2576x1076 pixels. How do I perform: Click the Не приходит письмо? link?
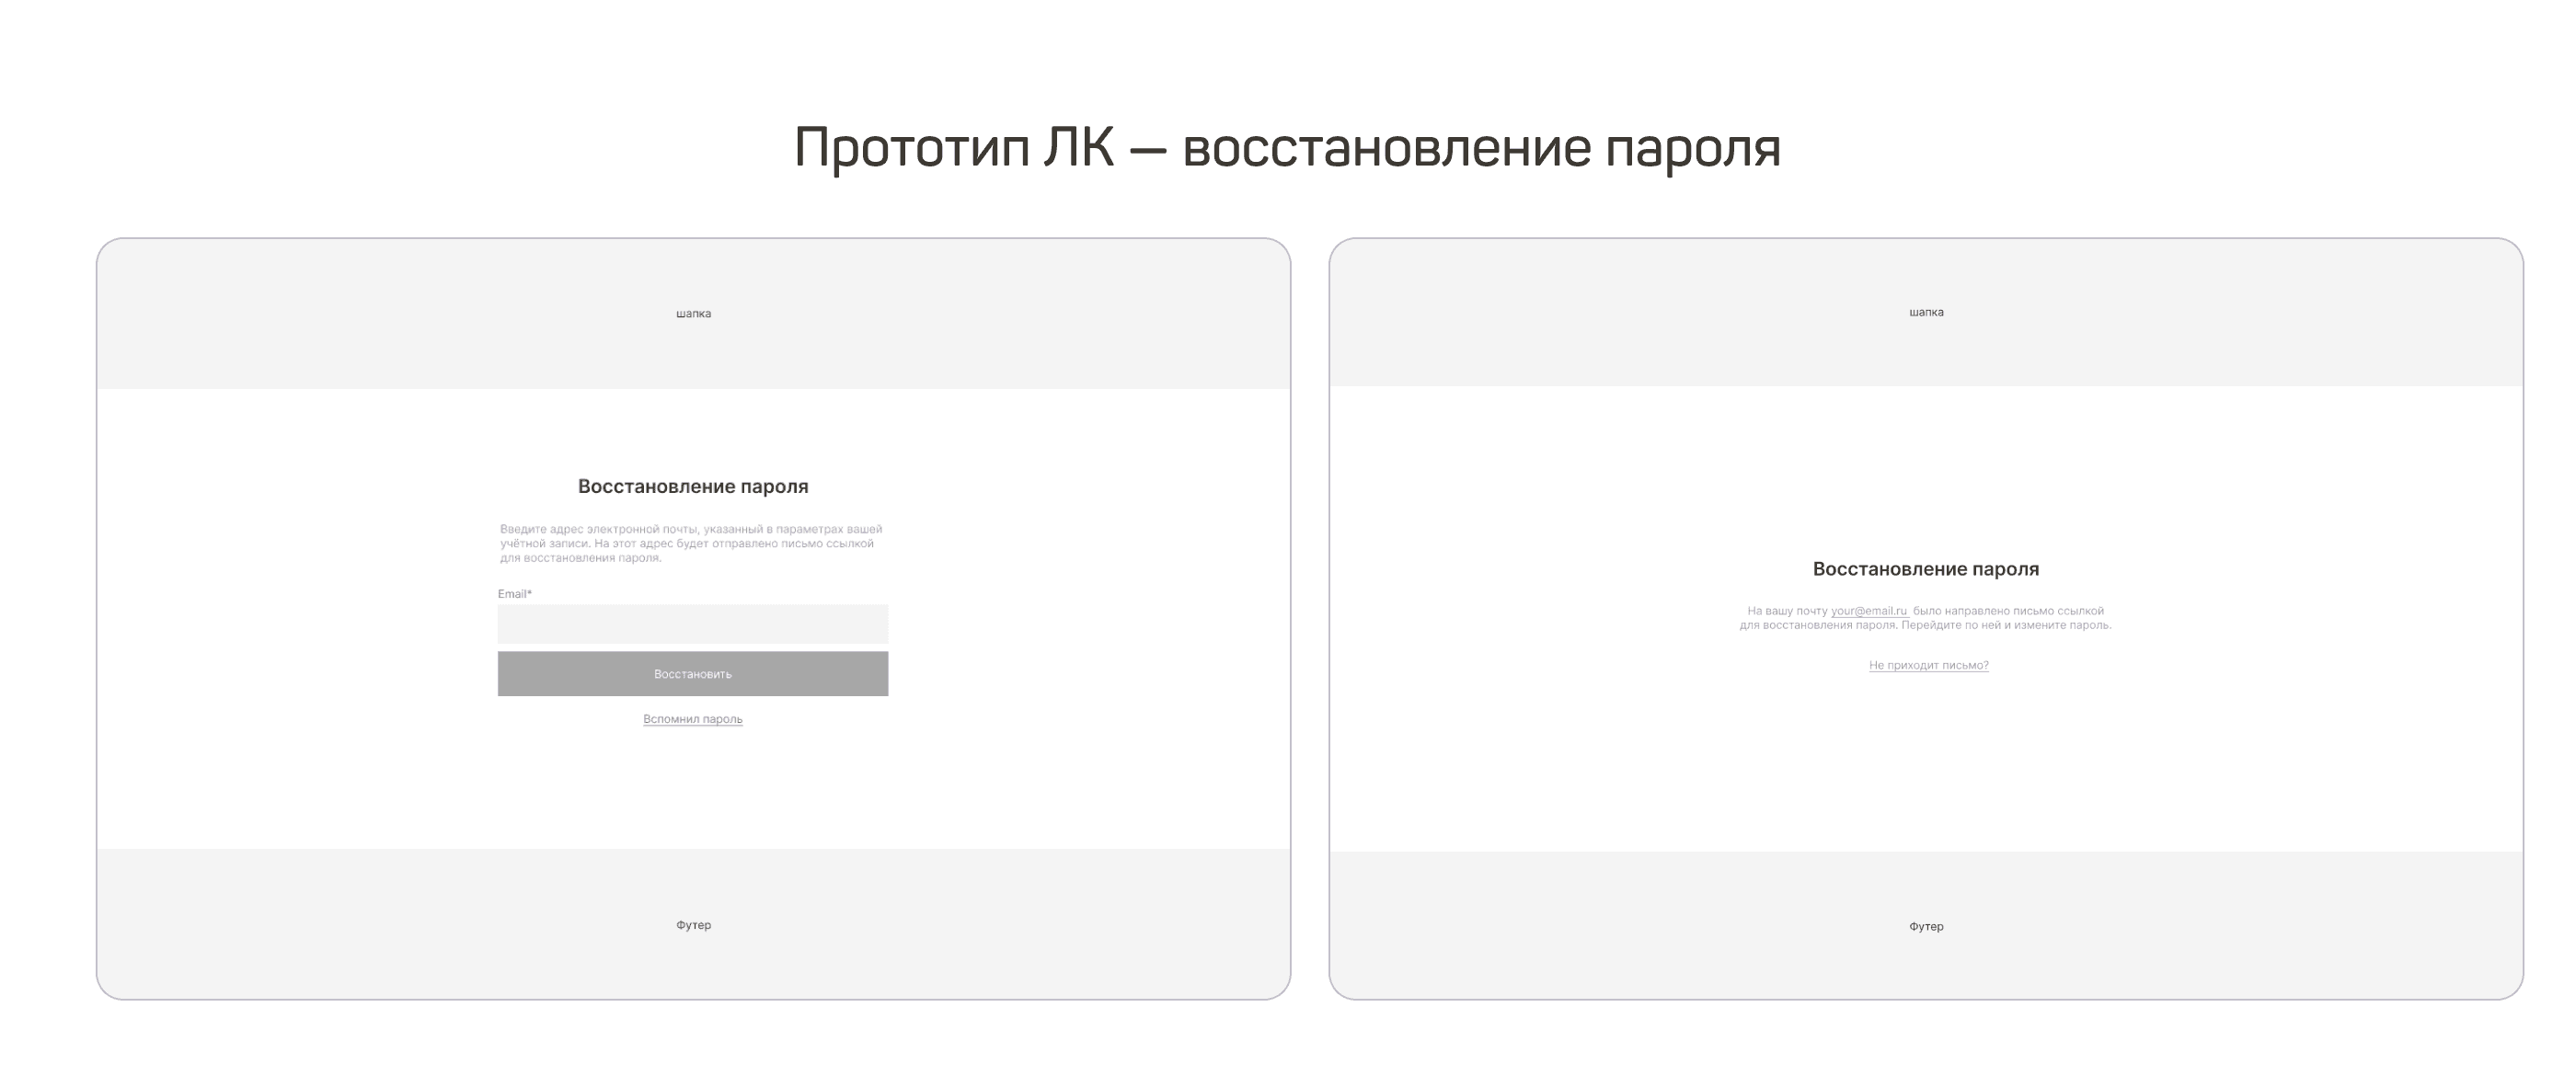(x=1928, y=665)
